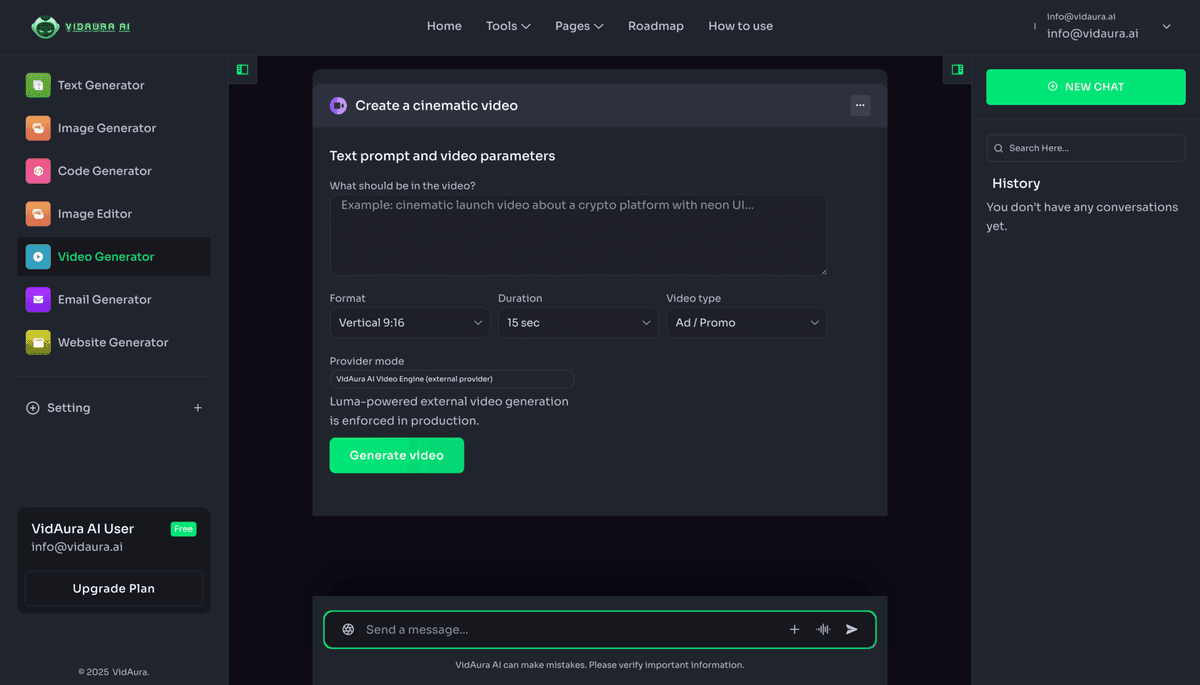Go to the Roadmap page
The image size is (1200, 685).
[x=656, y=26]
